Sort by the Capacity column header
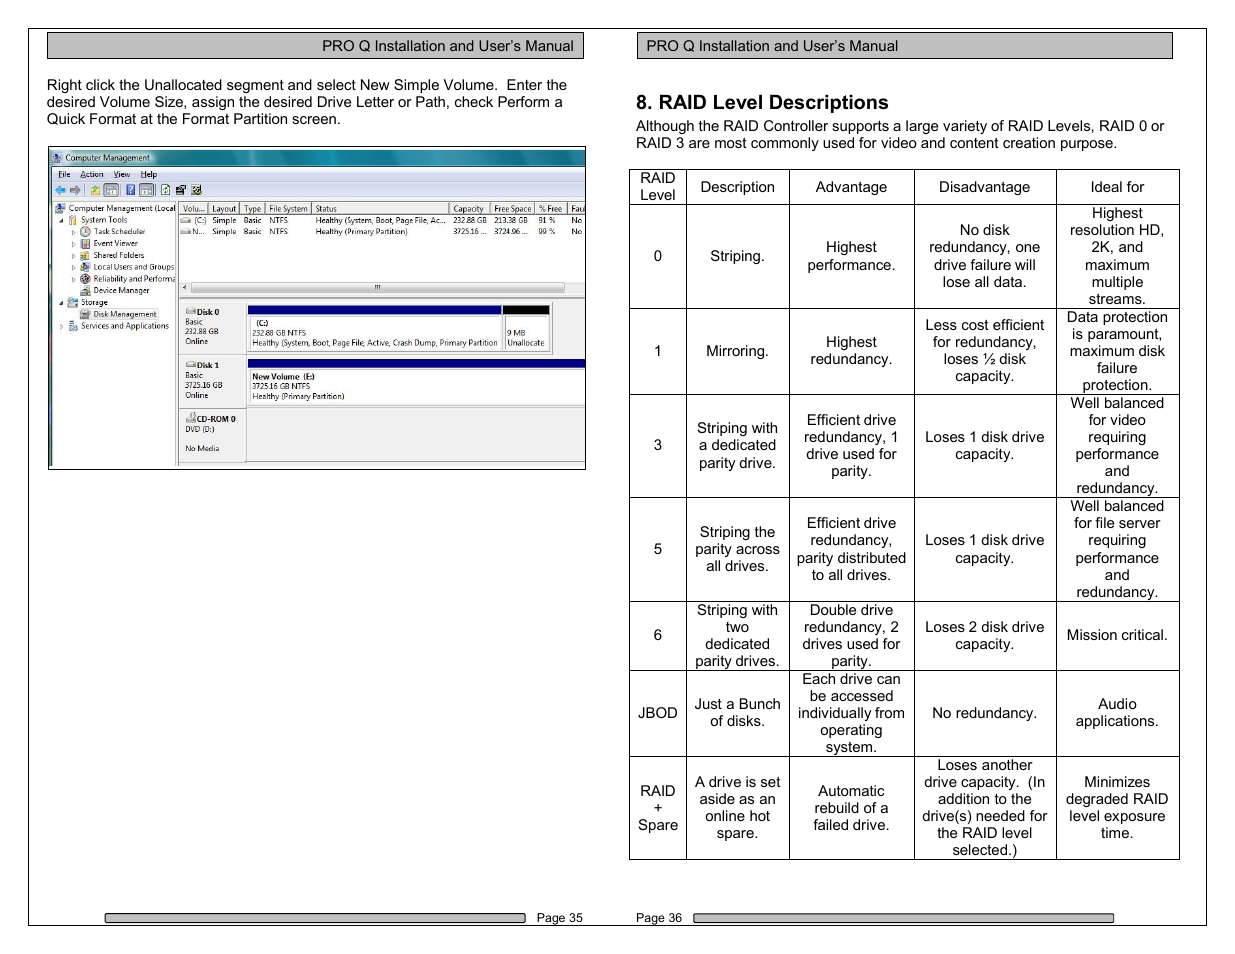This screenshot has height=954, width=1235. [x=469, y=209]
